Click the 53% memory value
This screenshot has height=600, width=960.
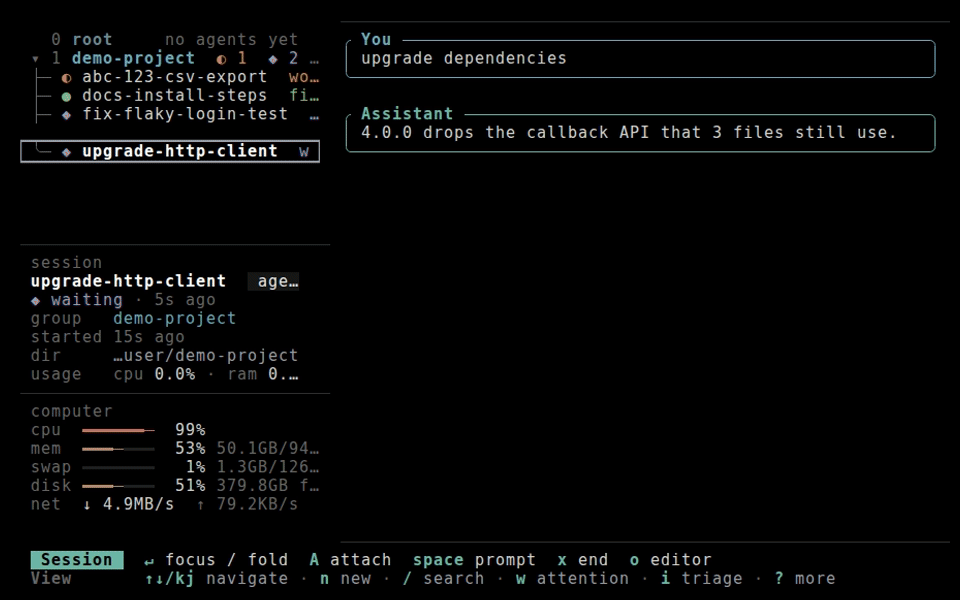[x=190, y=448]
